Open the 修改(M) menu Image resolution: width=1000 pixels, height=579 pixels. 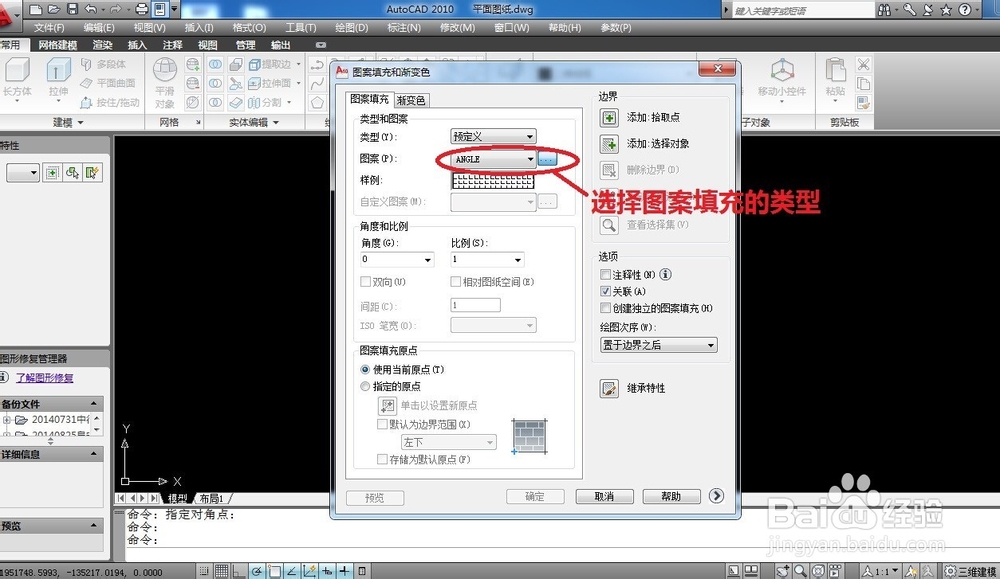(457, 27)
